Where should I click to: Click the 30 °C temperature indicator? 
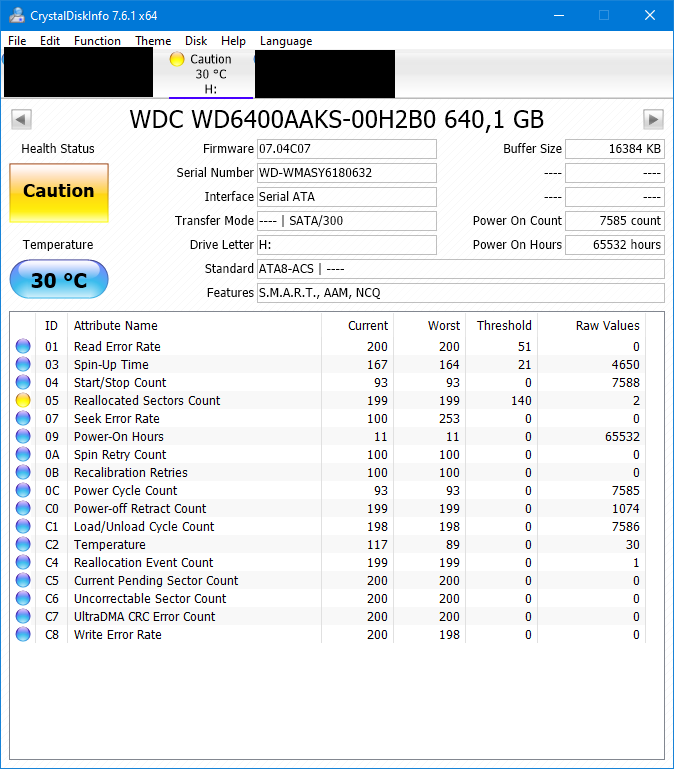click(x=59, y=280)
